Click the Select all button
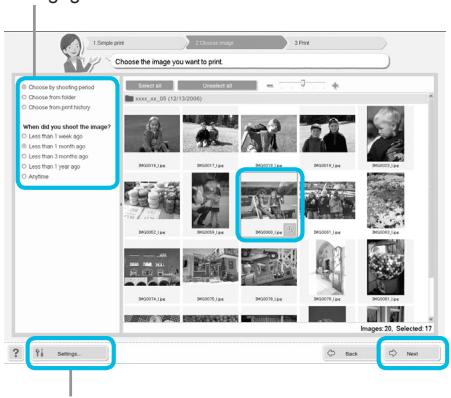Image resolution: width=451 pixels, height=398 pixels. coord(150,86)
